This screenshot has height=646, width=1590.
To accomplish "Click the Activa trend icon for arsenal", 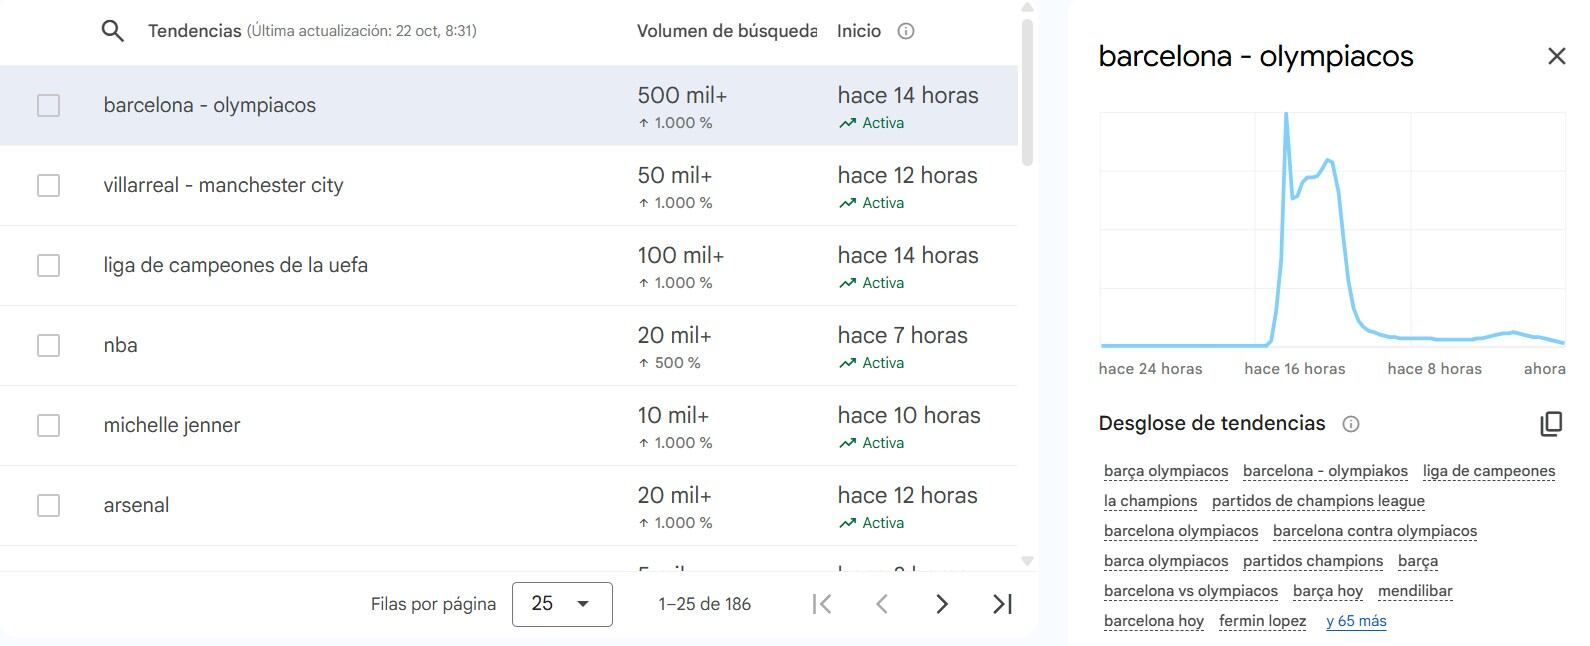I will click(848, 523).
